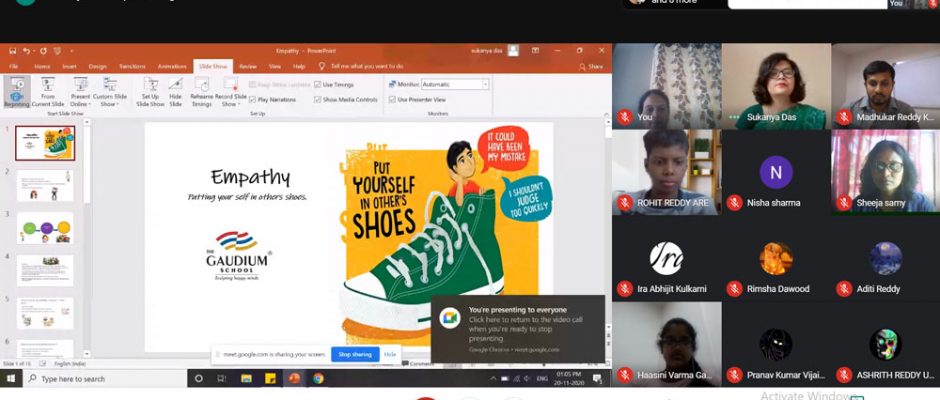Save the presentation from Quick Access toolbar
The height and width of the screenshot is (400, 940).
12,51
